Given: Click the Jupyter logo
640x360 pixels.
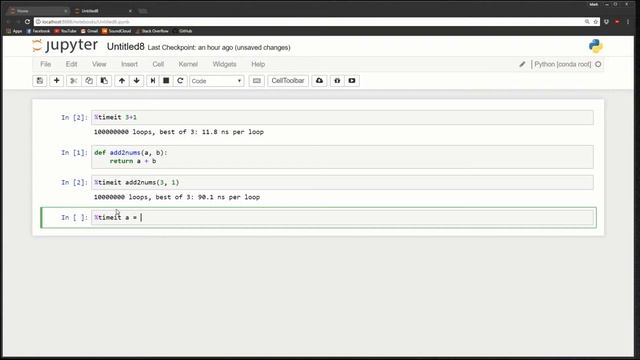Looking at the screenshot, I should (x=65, y=46).
